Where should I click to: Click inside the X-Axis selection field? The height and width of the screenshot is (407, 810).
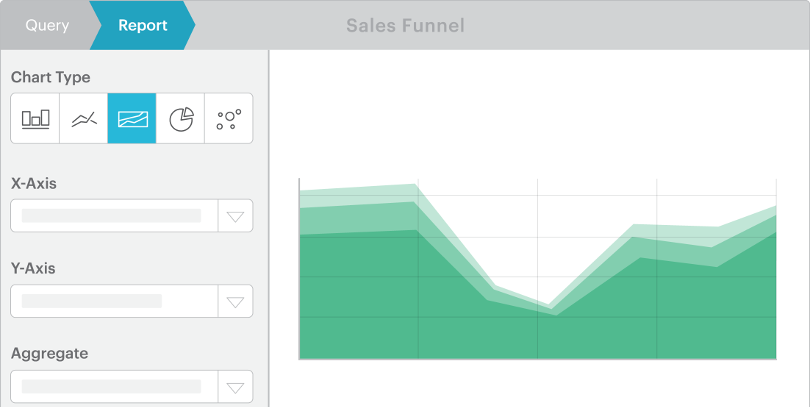coord(112,216)
